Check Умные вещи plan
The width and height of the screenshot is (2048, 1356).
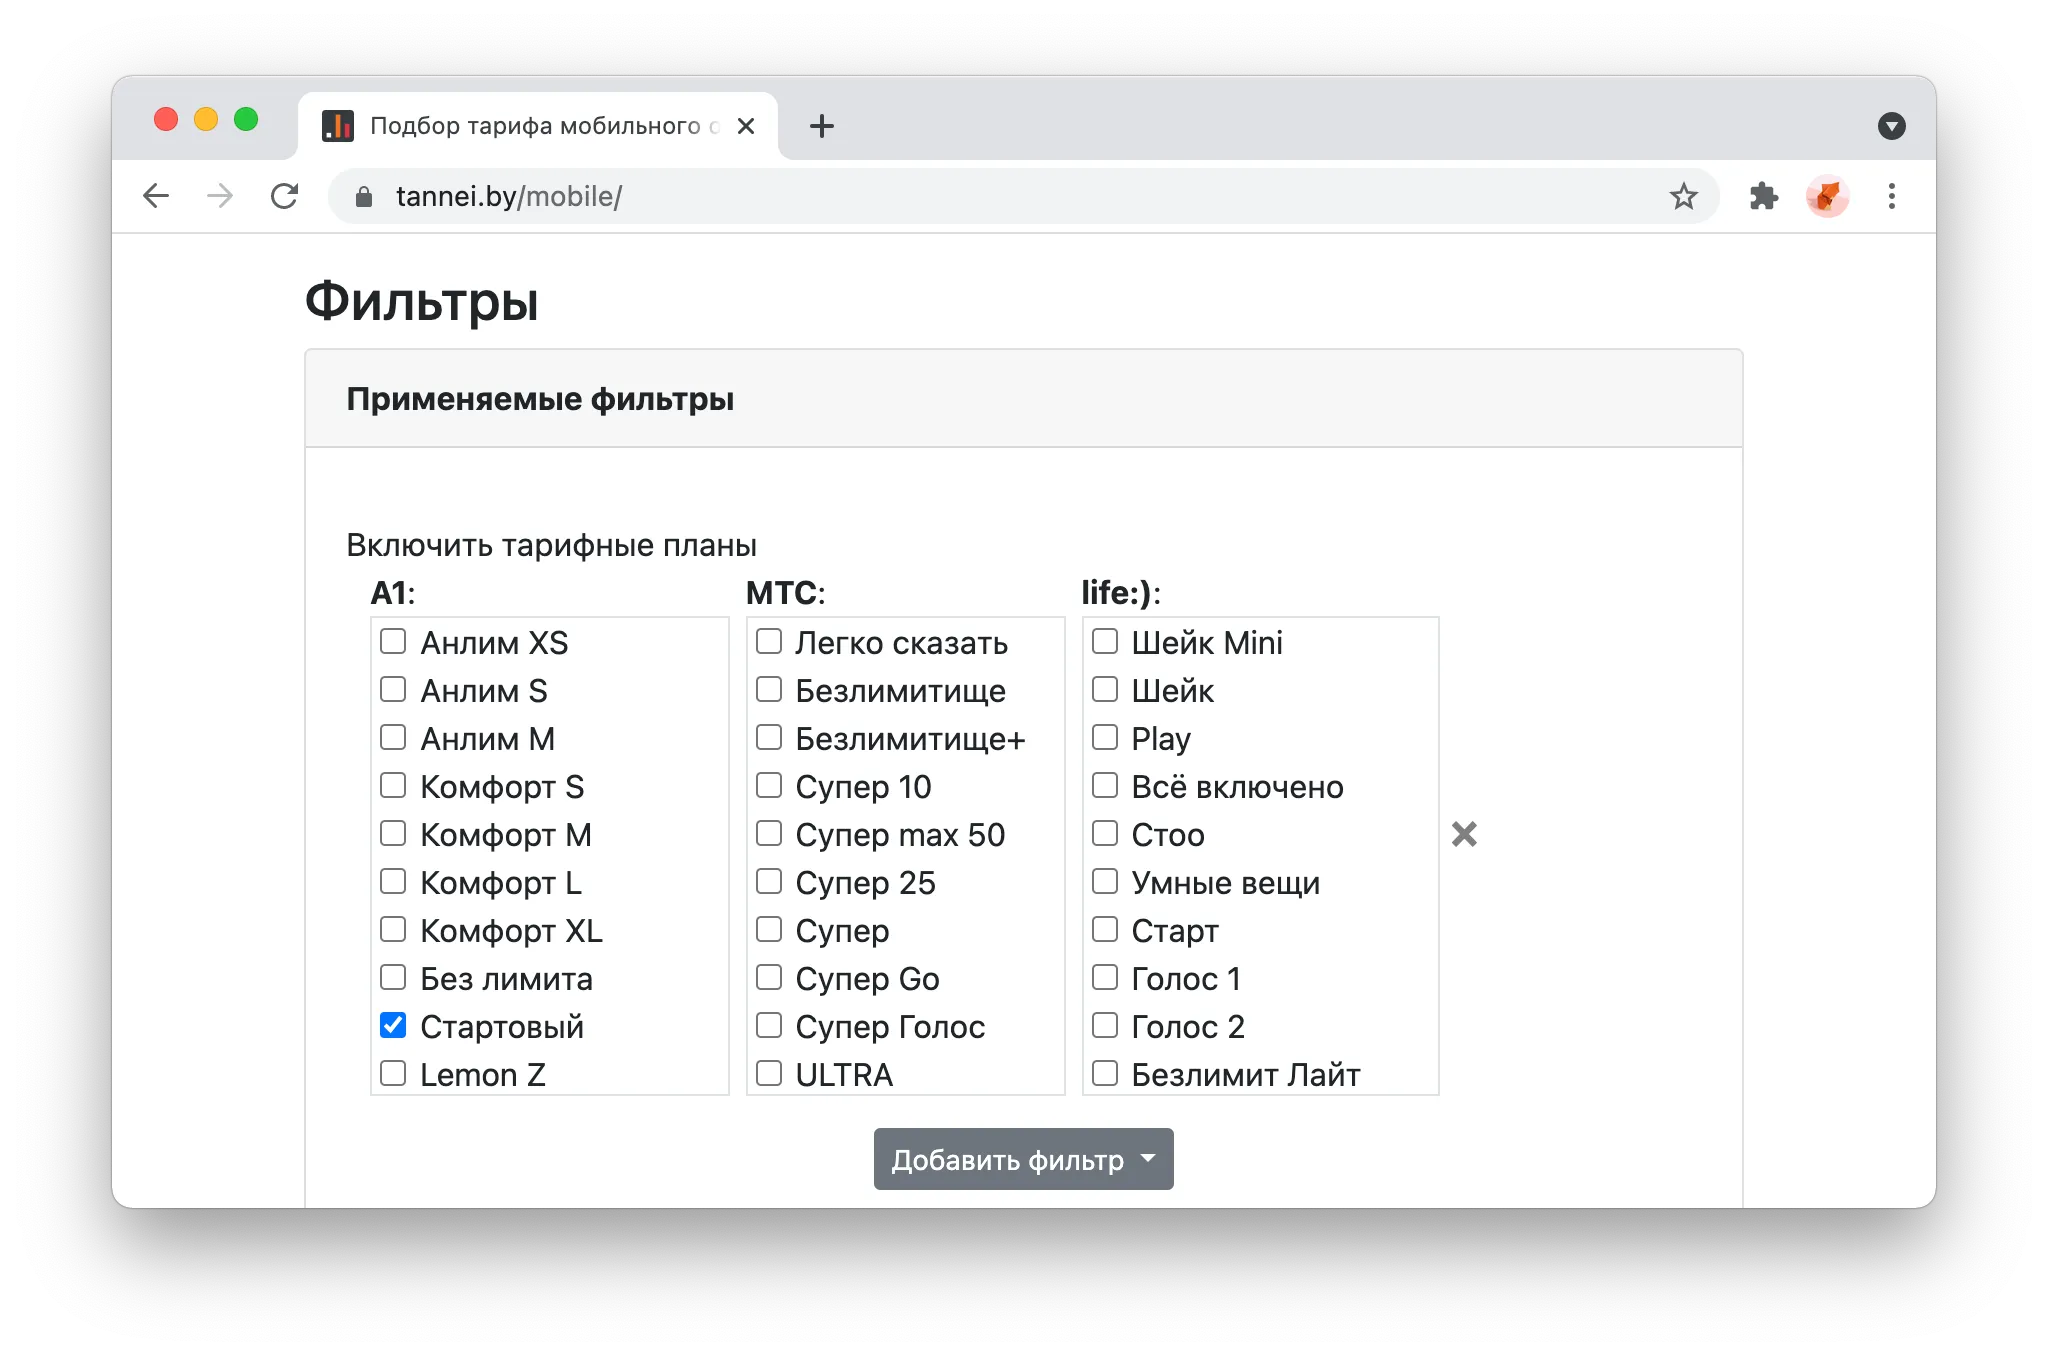click(1105, 881)
